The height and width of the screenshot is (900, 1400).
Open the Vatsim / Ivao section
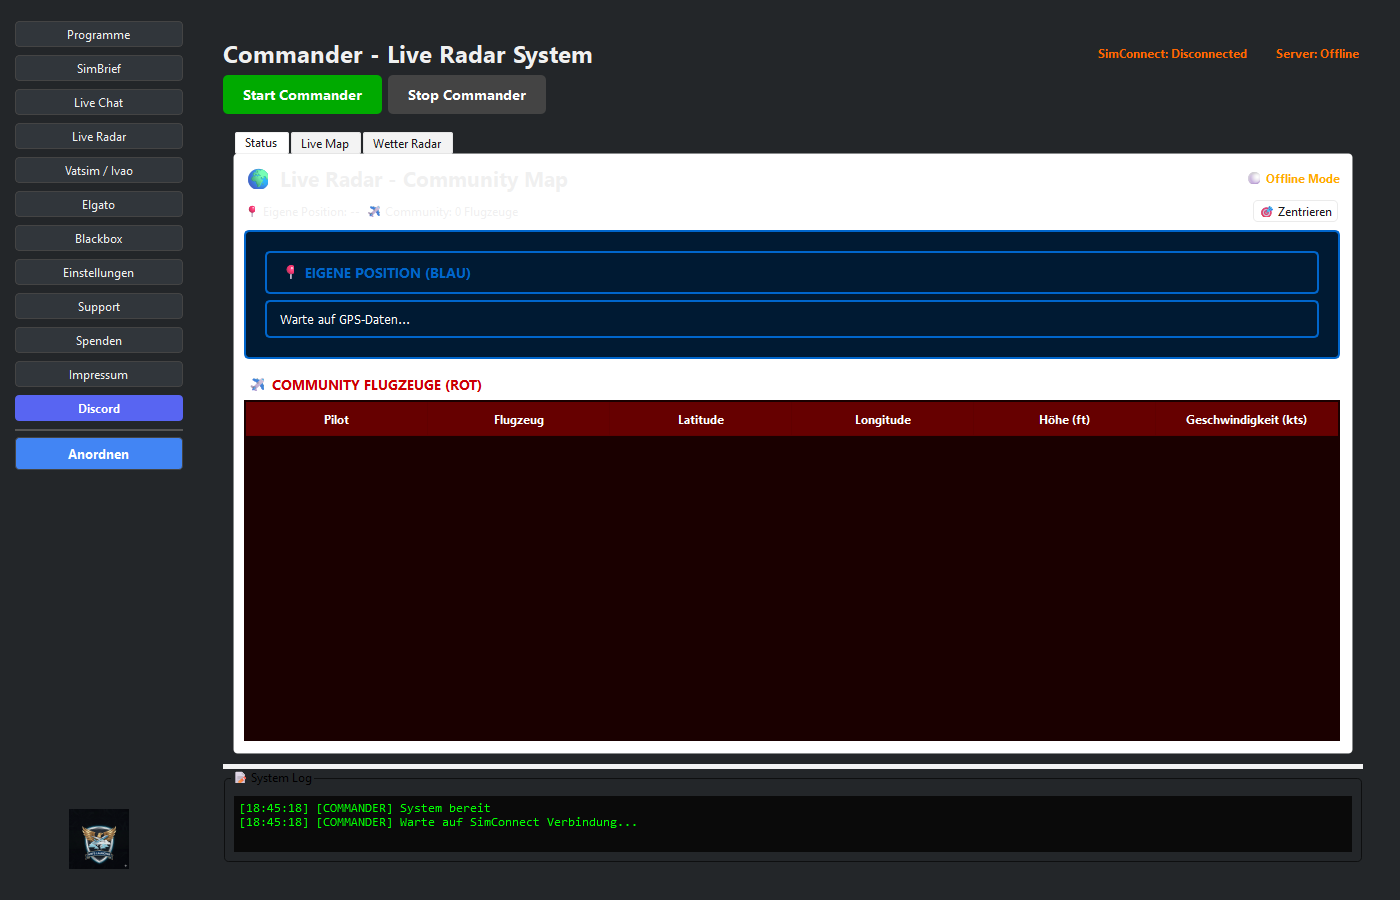99,171
